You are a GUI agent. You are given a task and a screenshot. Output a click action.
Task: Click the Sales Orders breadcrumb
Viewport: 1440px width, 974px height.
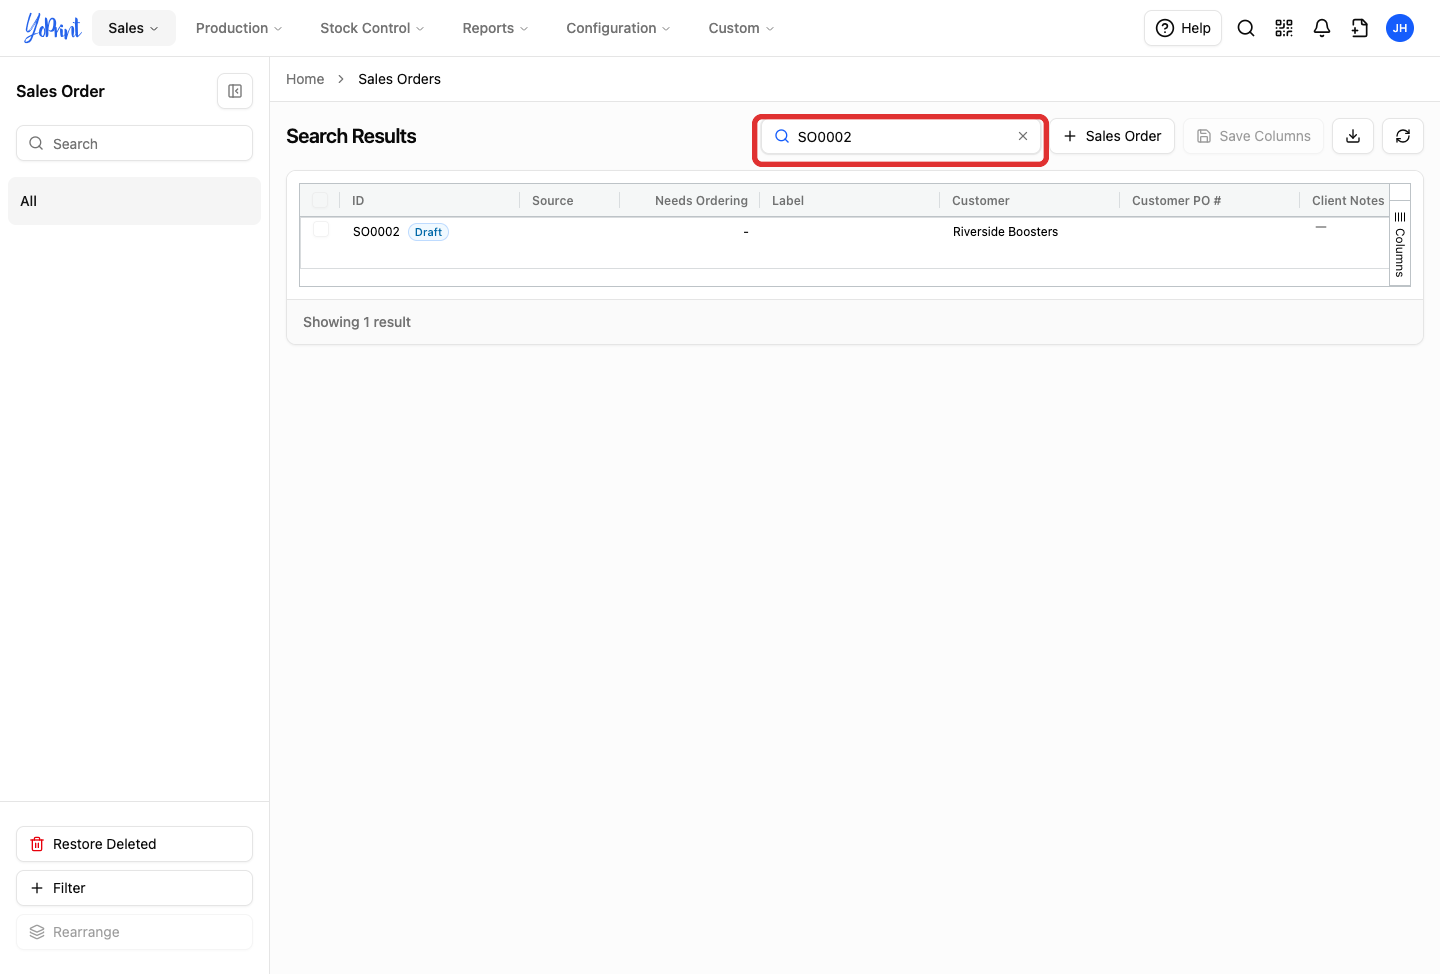(399, 79)
